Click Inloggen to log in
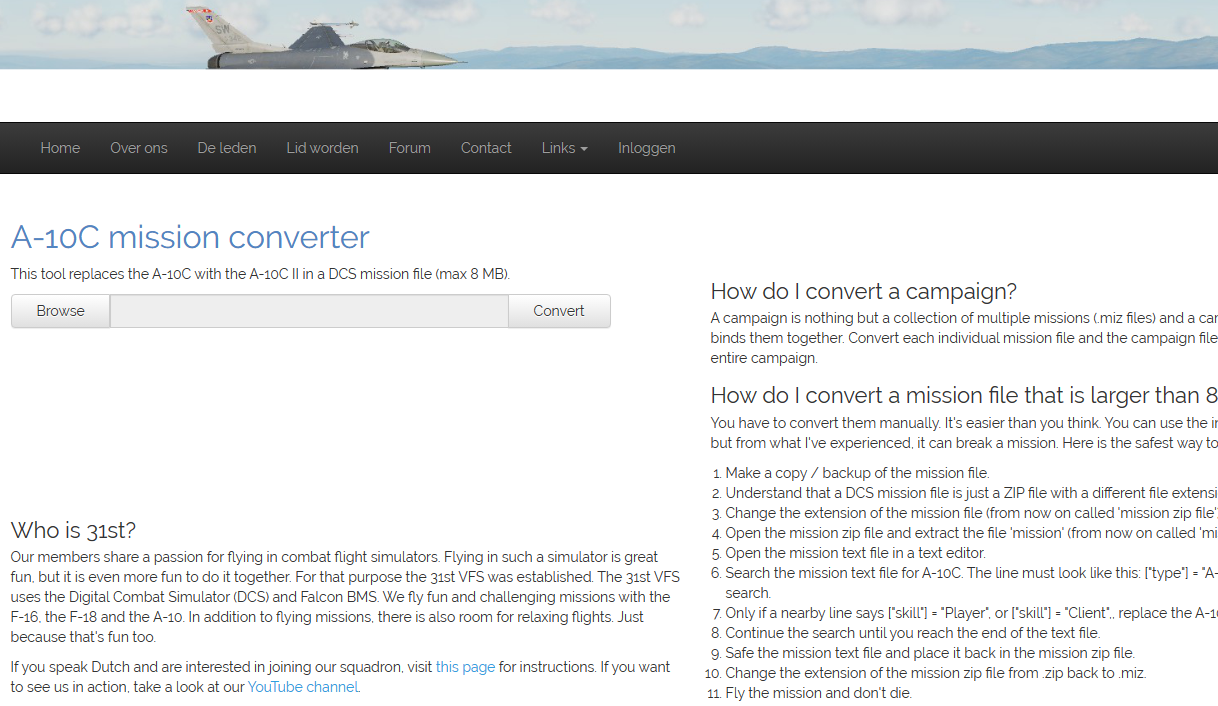1218x706 pixels. [x=647, y=148]
